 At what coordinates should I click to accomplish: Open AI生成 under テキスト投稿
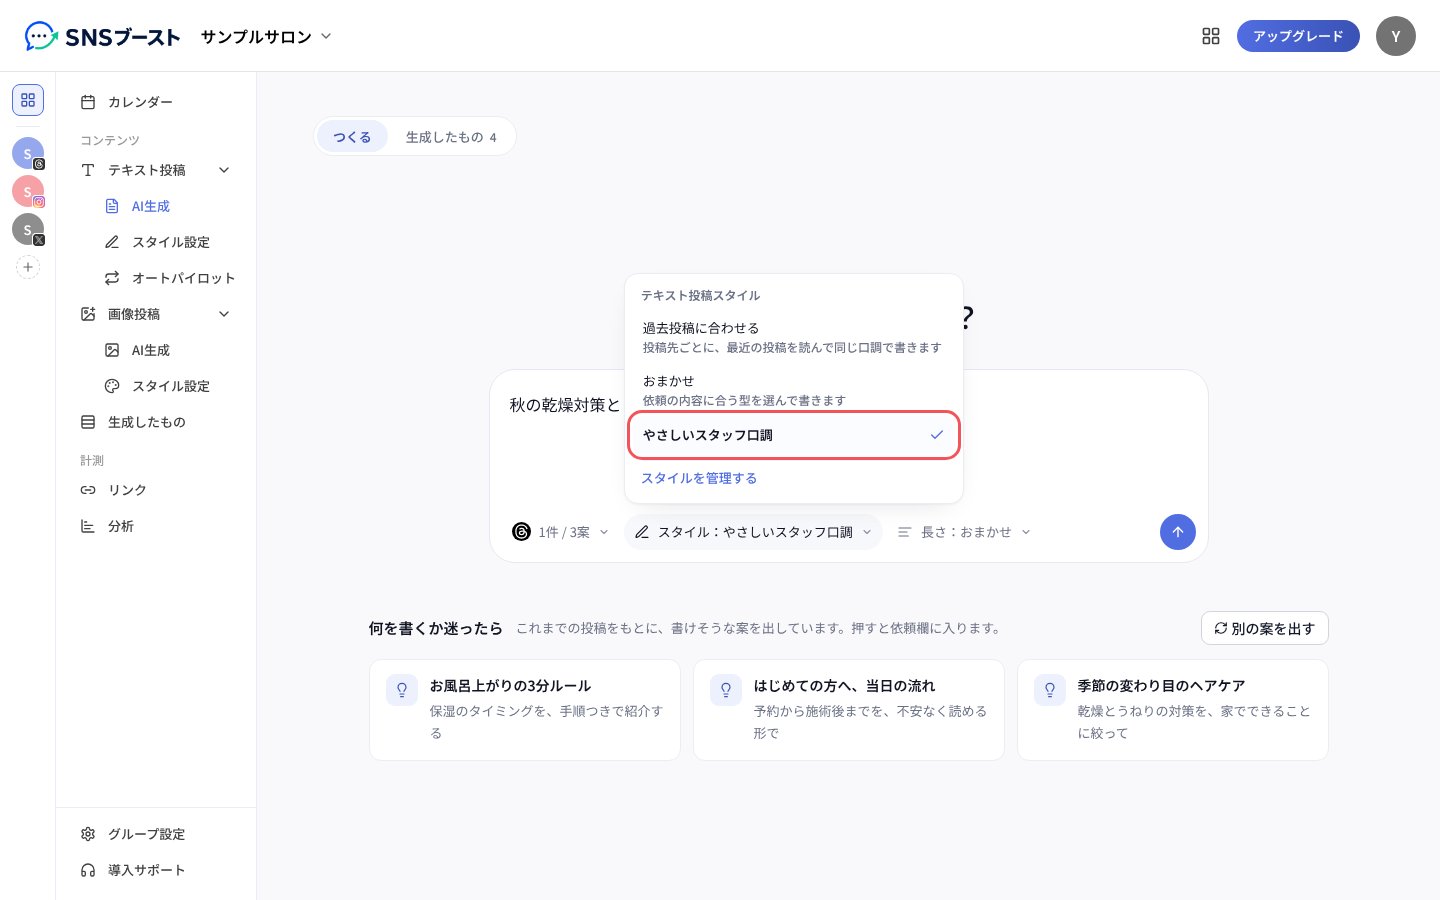(168, 206)
